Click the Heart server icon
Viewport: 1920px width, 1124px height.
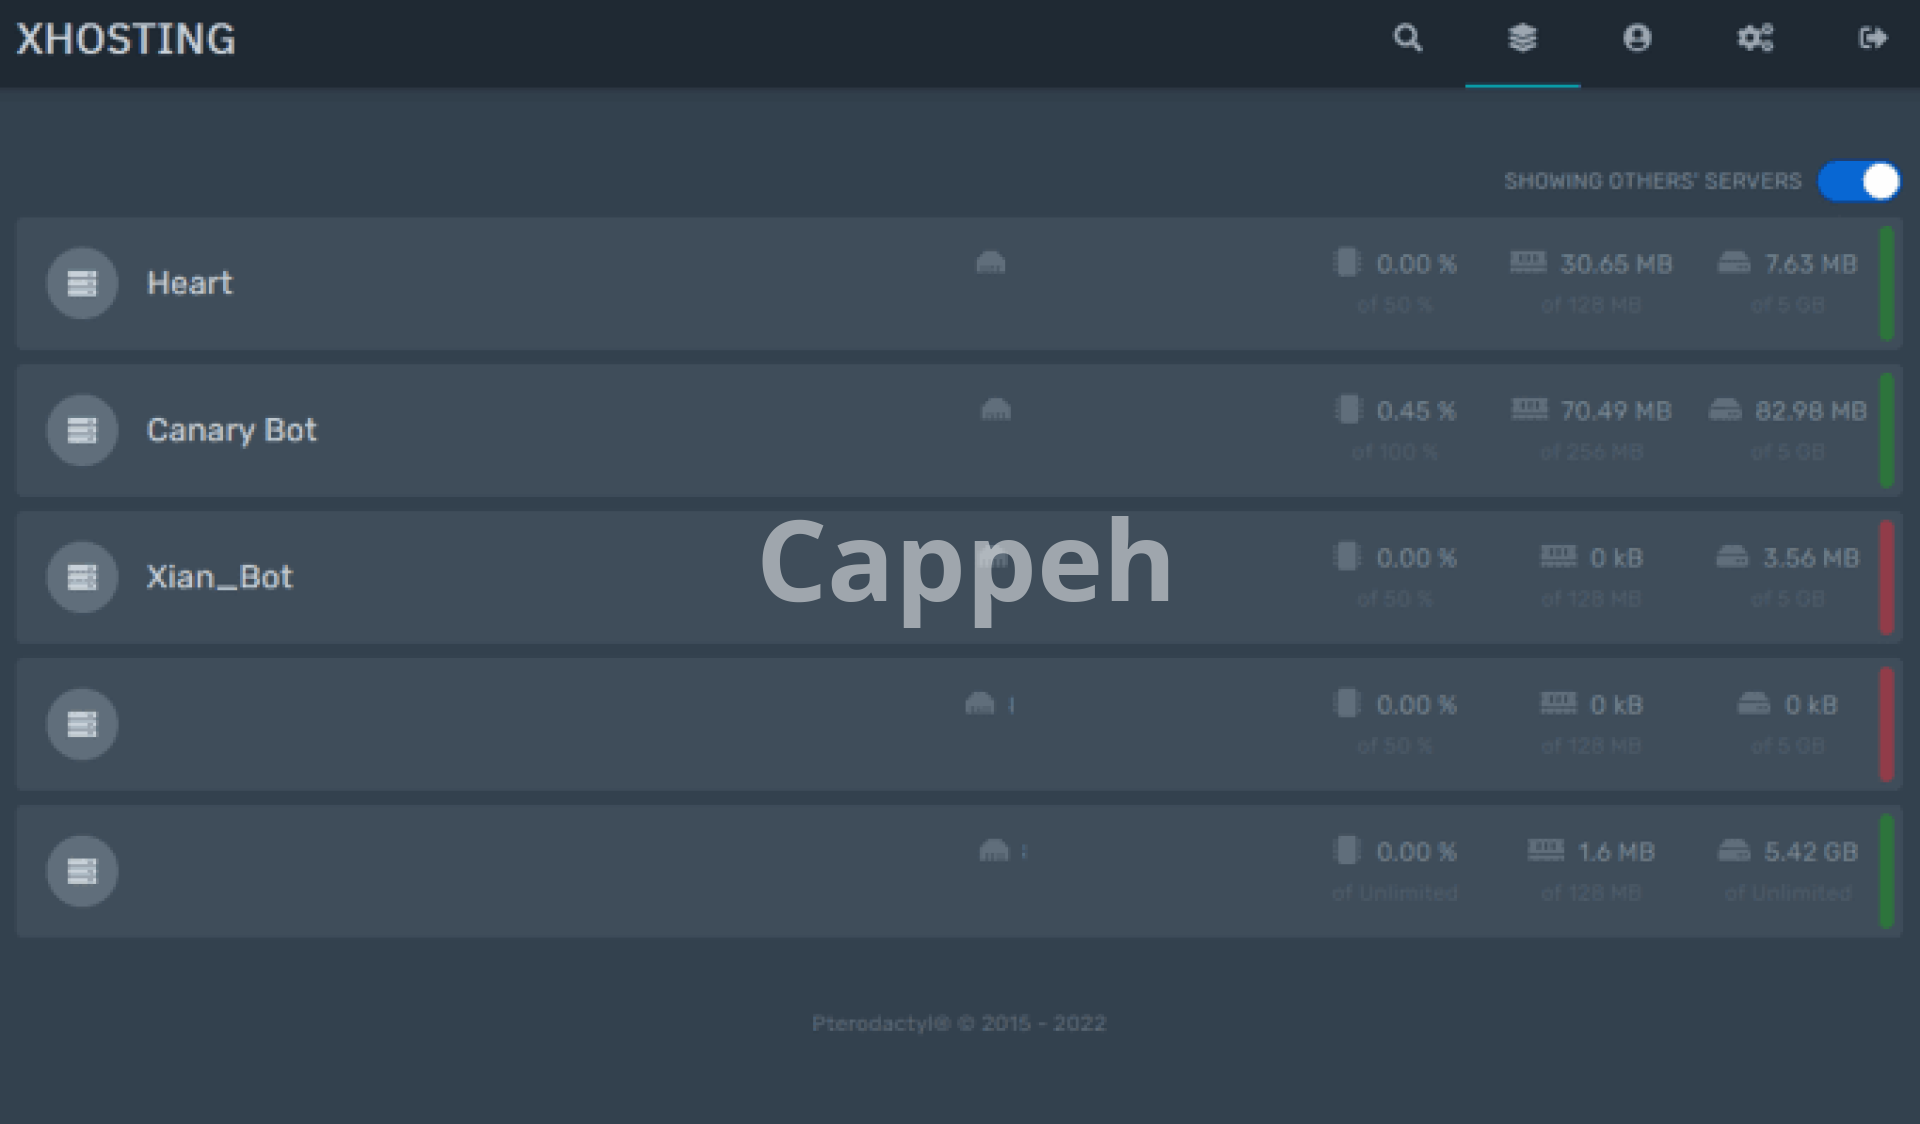(x=82, y=283)
